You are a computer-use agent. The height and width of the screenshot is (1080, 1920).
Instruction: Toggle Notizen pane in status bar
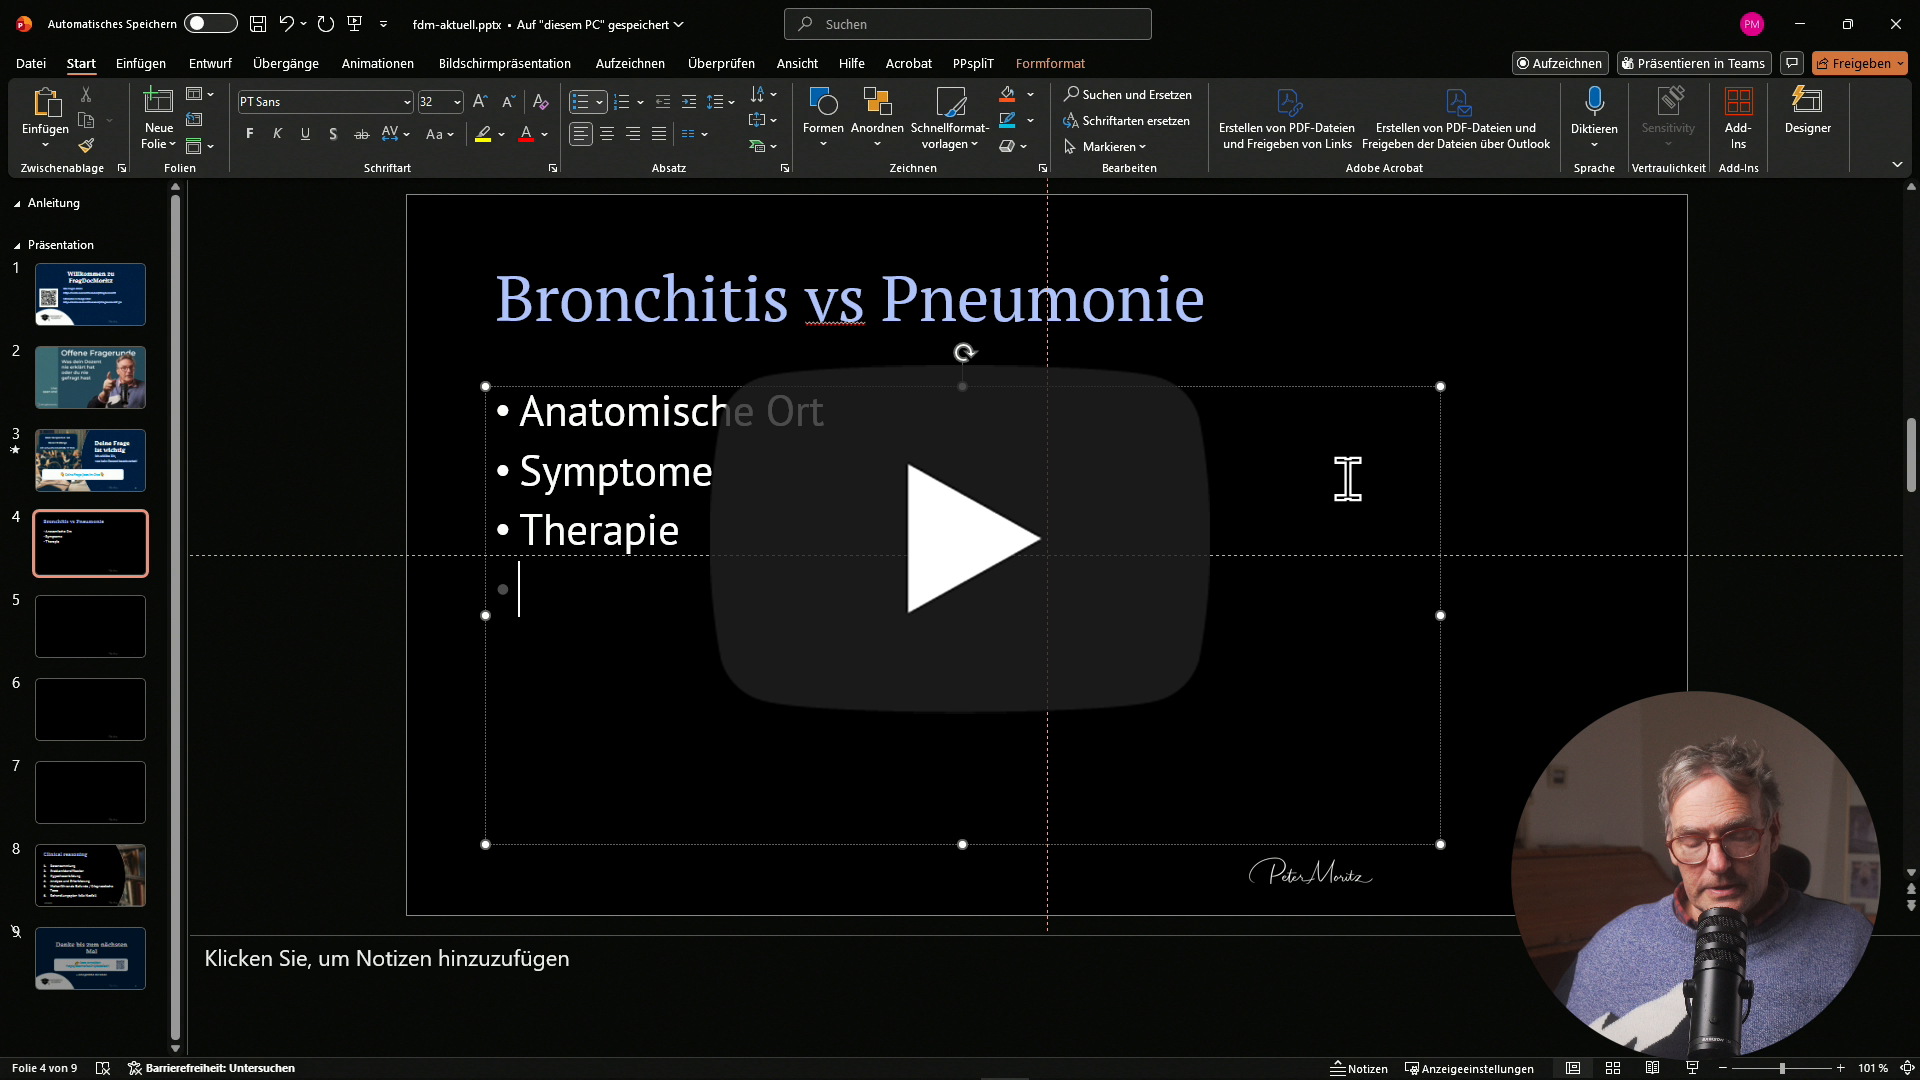(x=1359, y=1068)
